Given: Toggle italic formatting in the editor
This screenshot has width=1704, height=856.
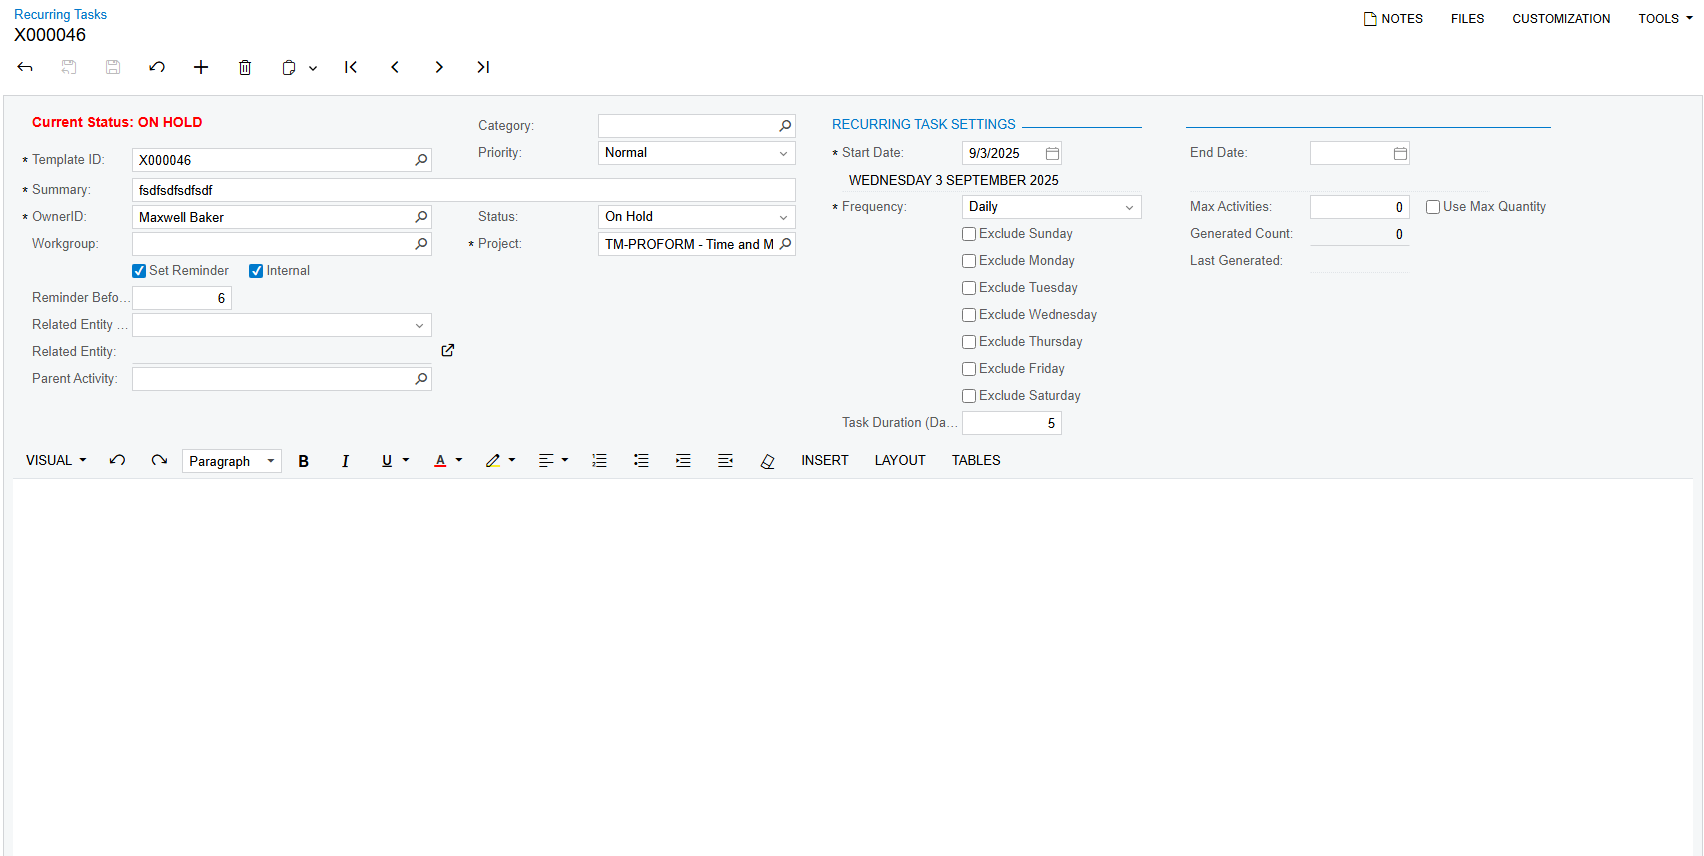Looking at the screenshot, I should point(345,461).
